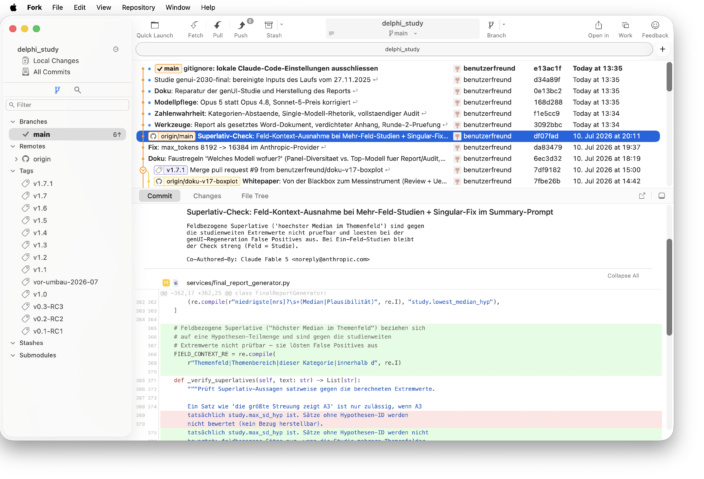
Task: Open the Window menu
Action: coord(178,8)
